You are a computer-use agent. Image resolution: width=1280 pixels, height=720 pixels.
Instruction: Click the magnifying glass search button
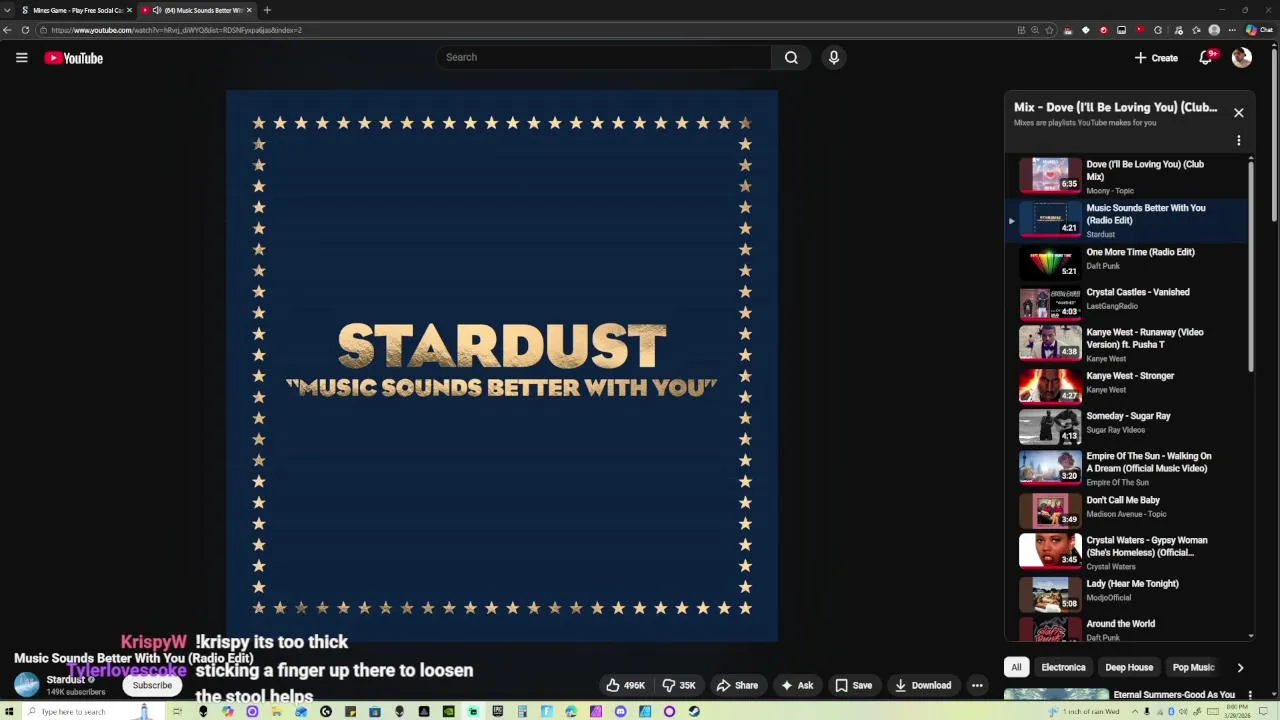point(791,57)
